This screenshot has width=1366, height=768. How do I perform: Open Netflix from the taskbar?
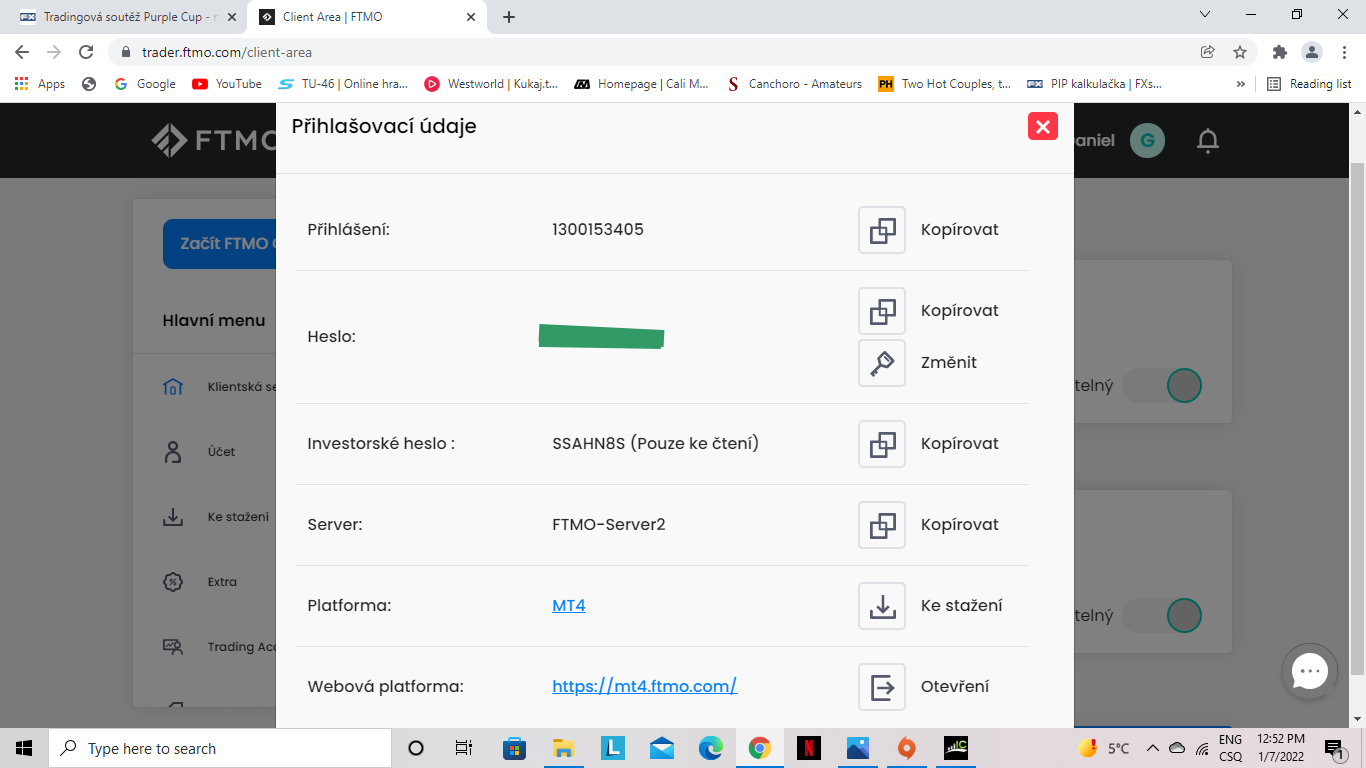point(809,748)
